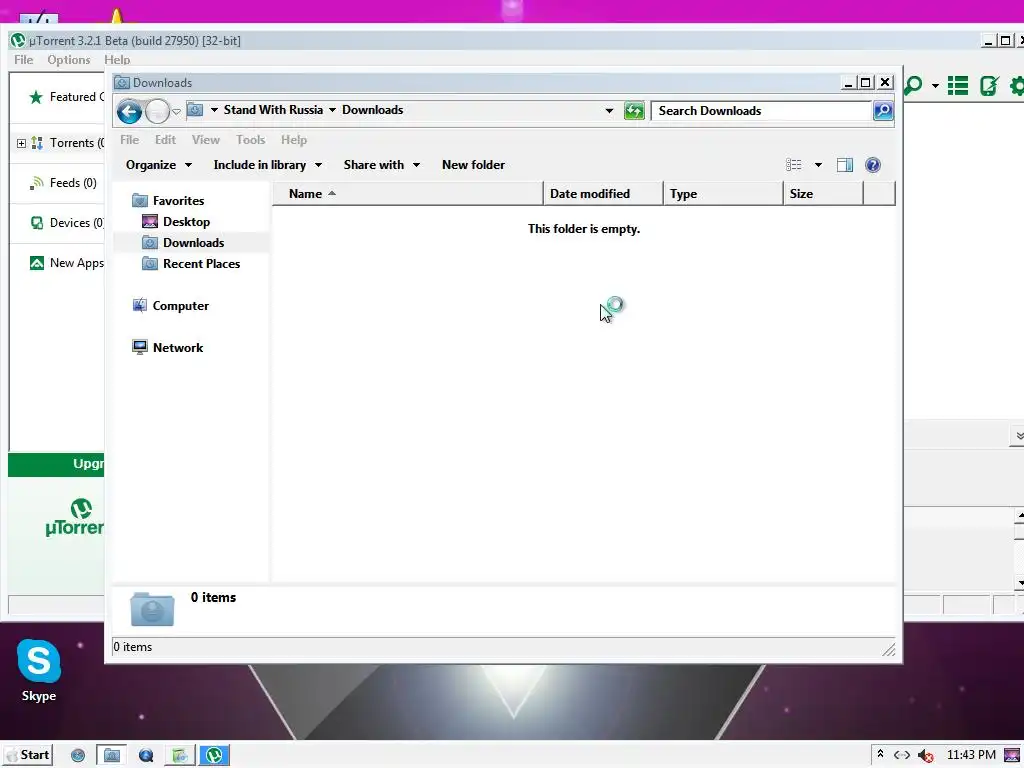Expand the arrow after Stand With Russia
Screen dimensions: 1024x768
point(332,110)
